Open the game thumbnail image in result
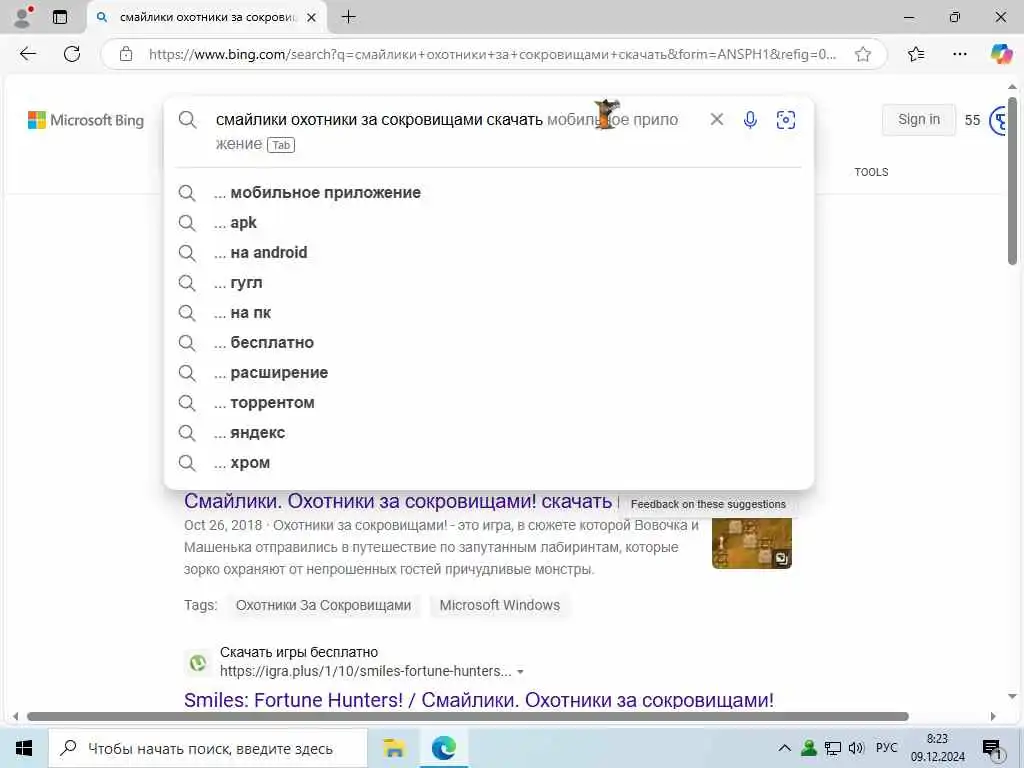The image size is (1024, 768). click(752, 543)
